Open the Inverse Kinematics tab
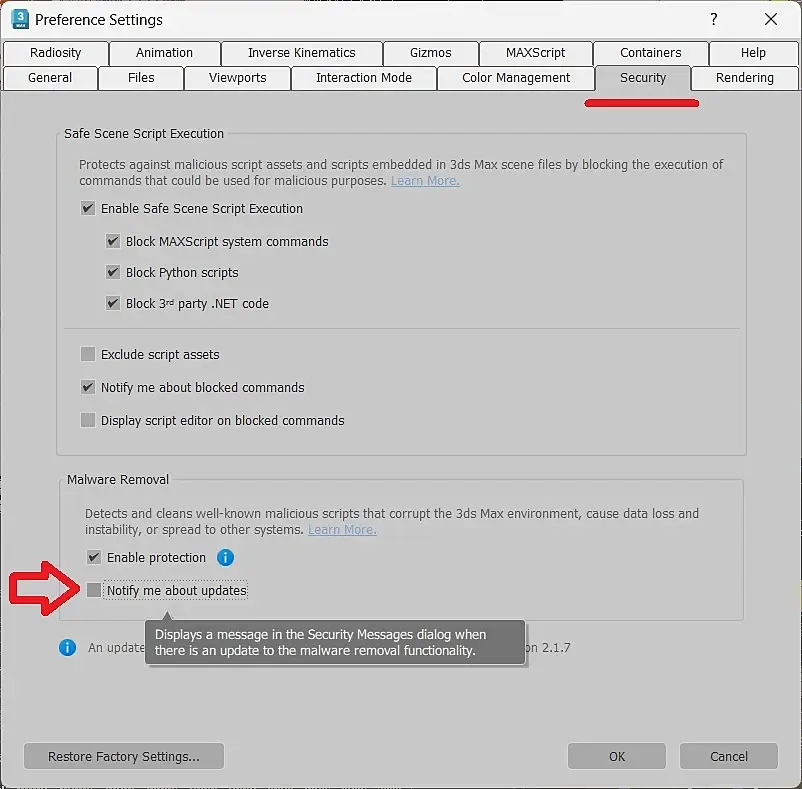Screen dimensions: 802x789 (302, 53)
